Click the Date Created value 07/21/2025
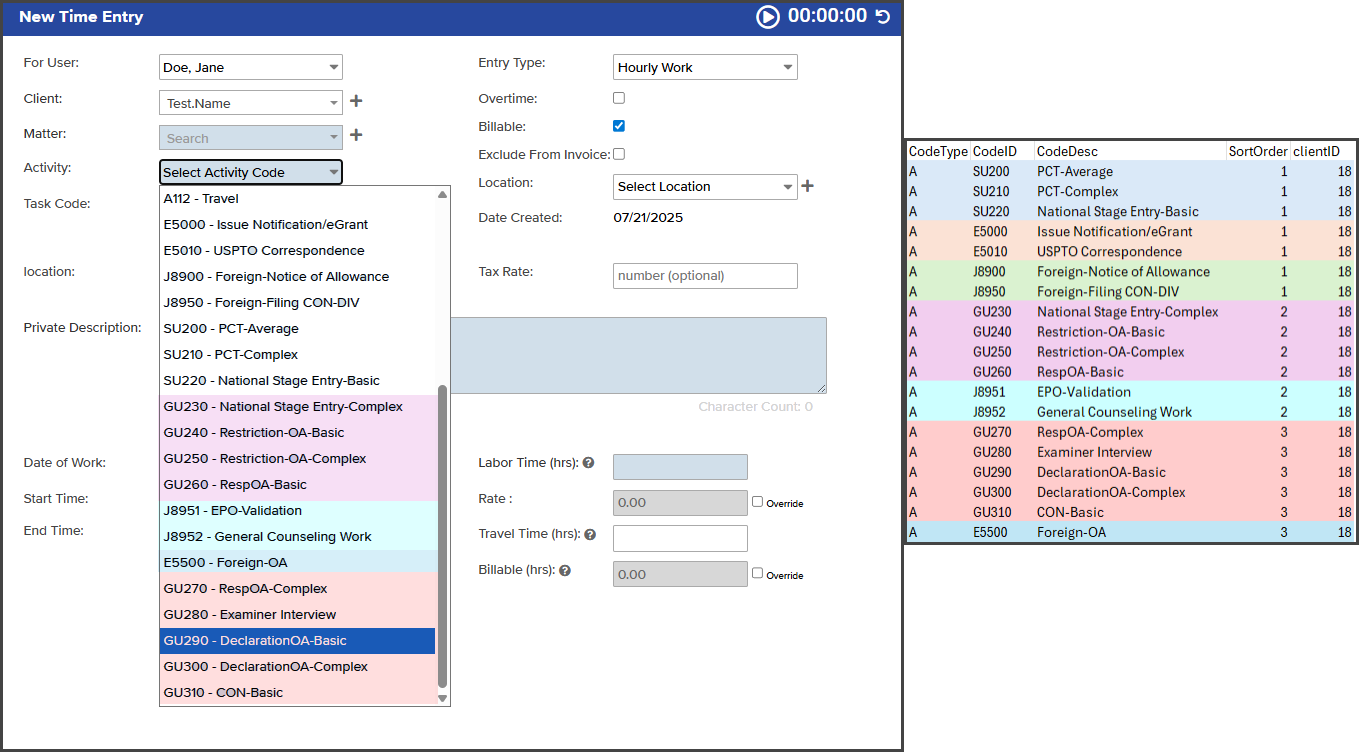This screenshot has height=752, width=1359. (648, 217)
